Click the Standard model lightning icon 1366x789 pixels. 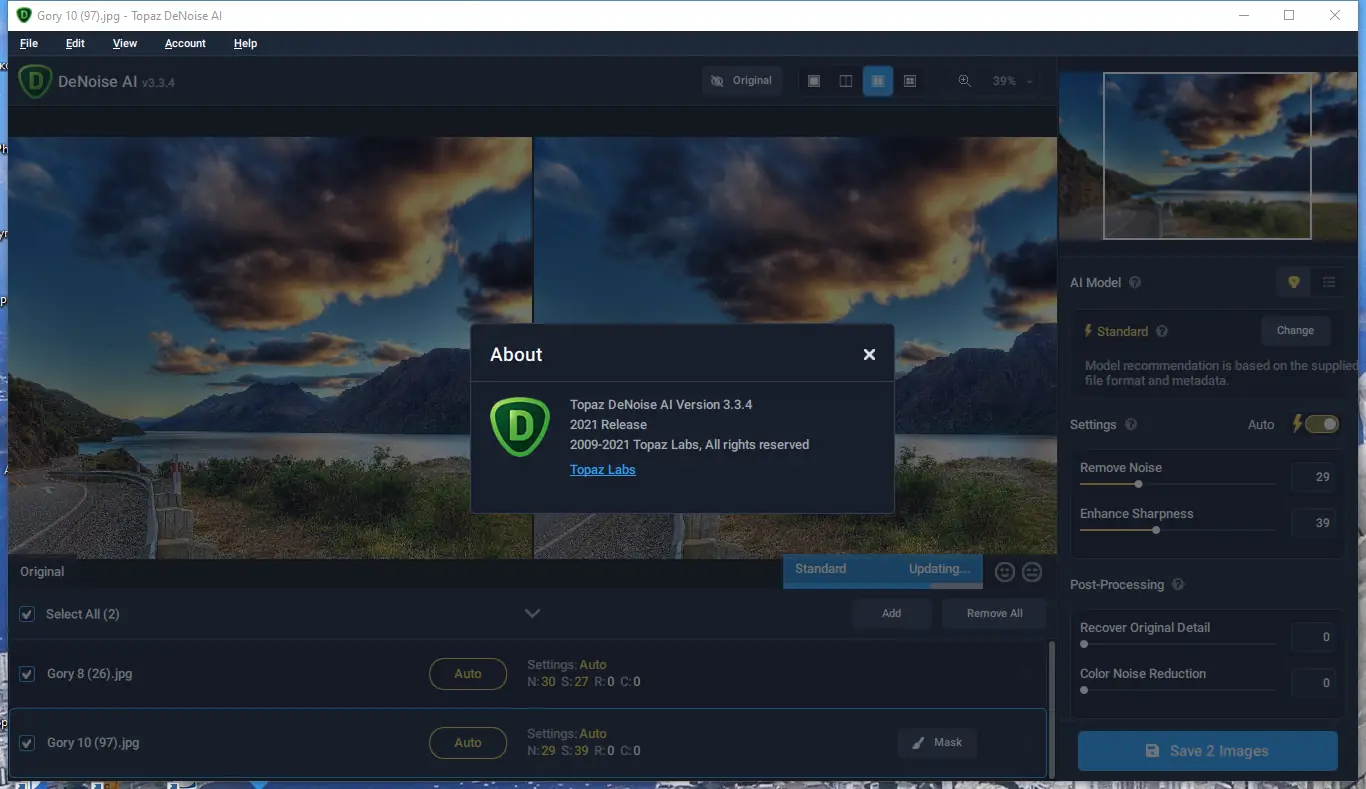click(x=1088, y=331)
